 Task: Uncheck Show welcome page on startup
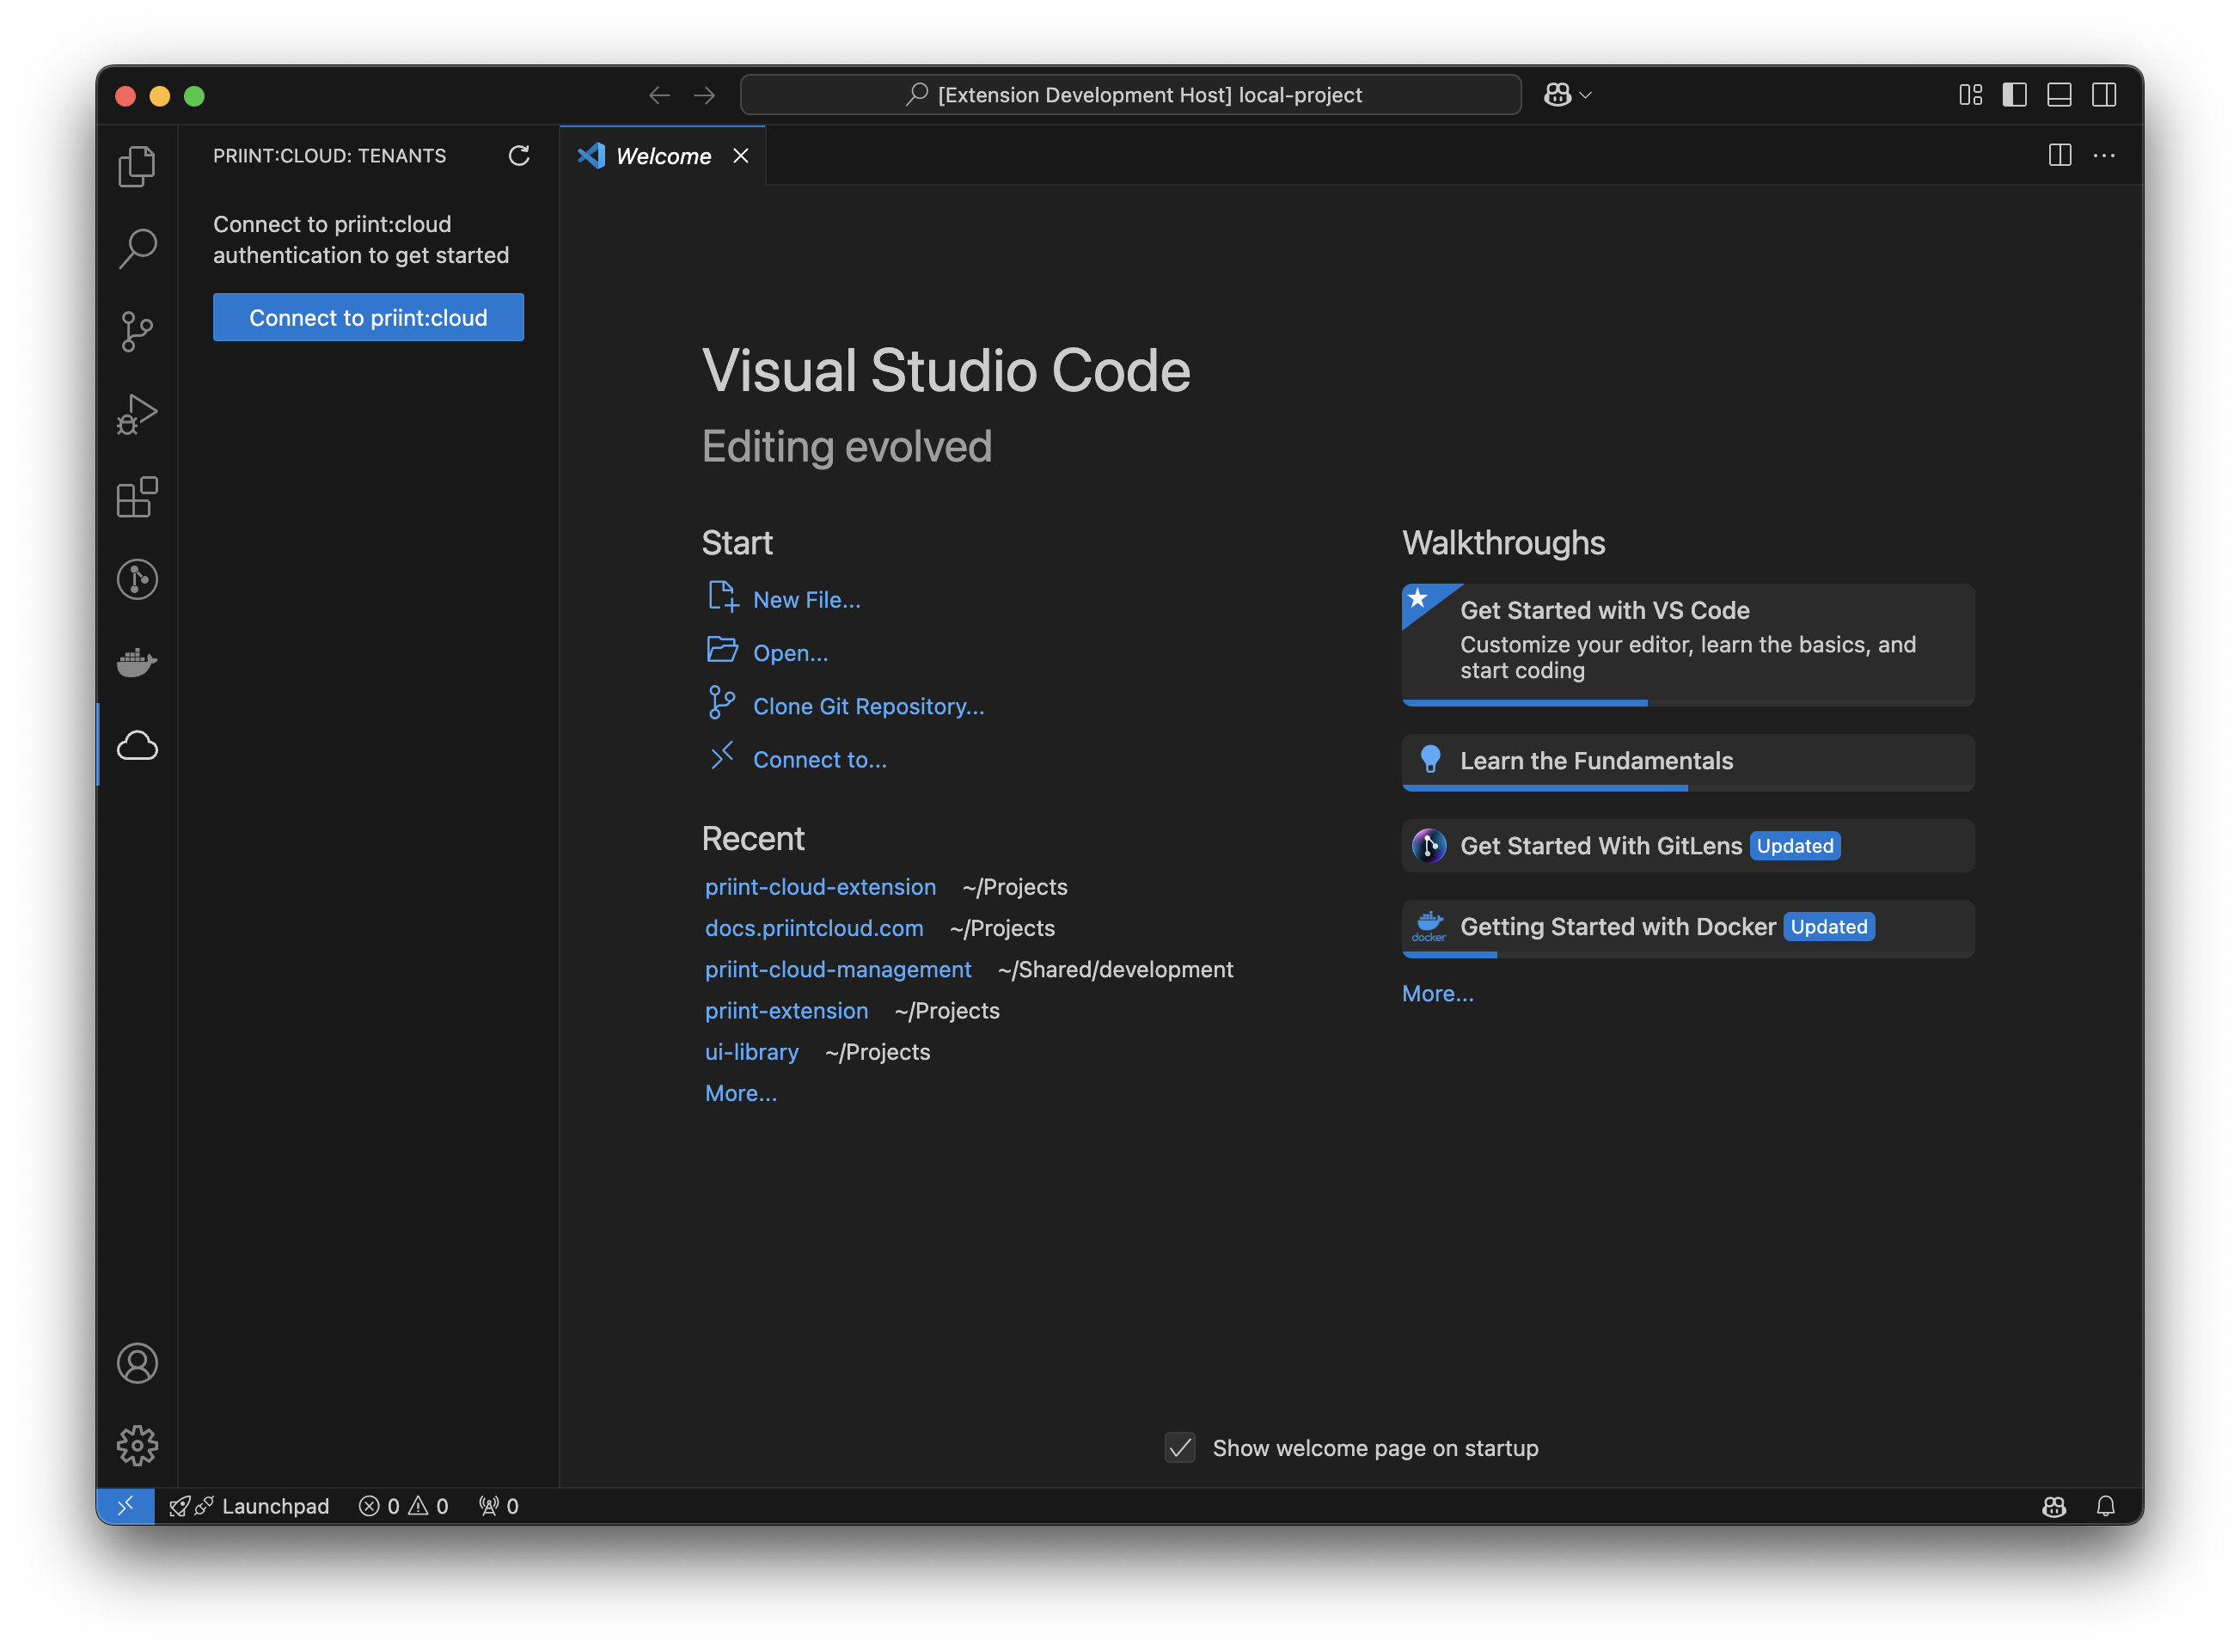point(1180,1447)
